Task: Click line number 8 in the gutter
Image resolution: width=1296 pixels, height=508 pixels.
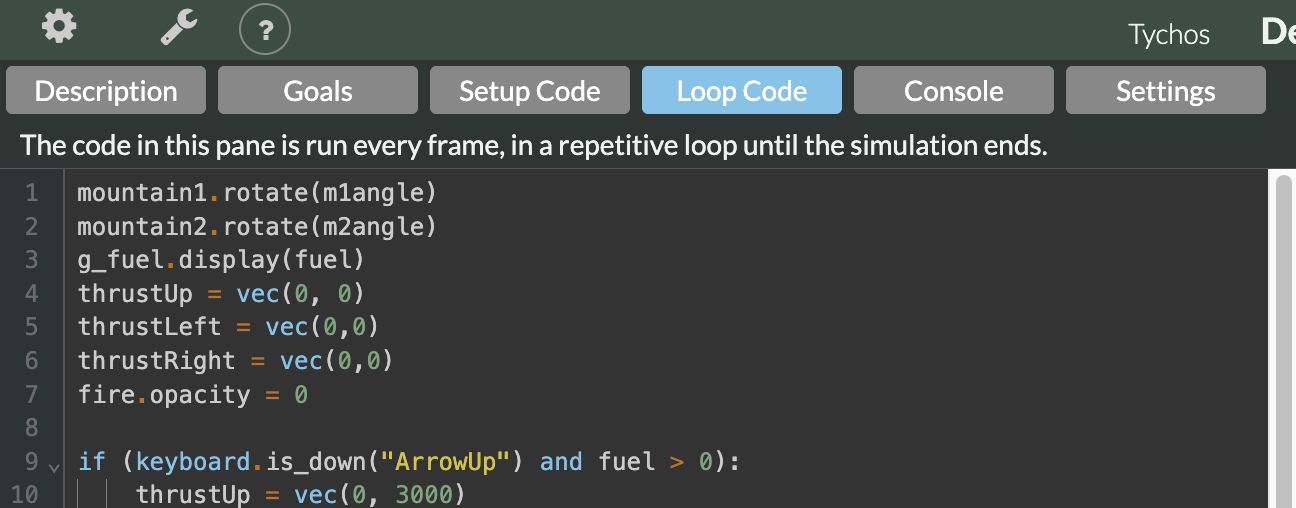Action: click(x=30, y=429)
